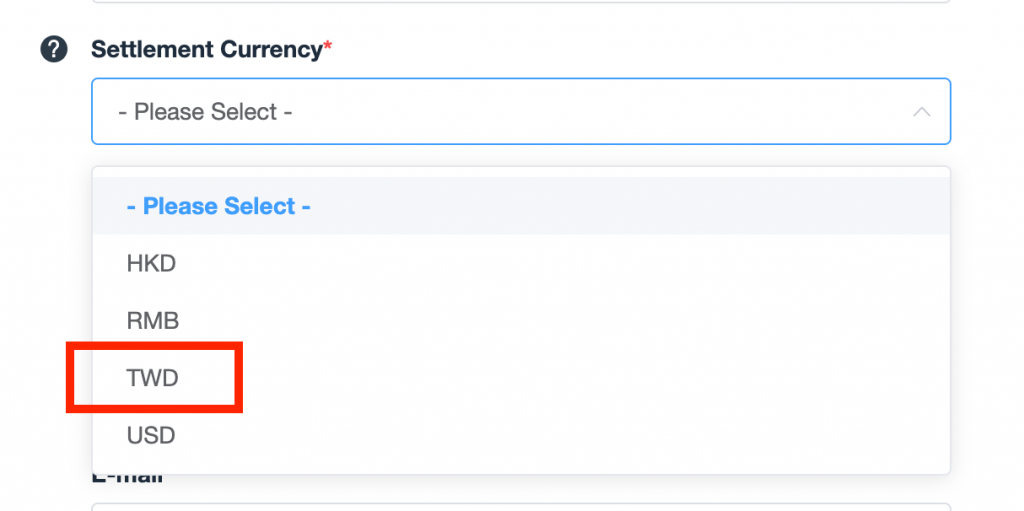This screenshot has height=511, width=1024.
Task: Select USD currency option
Action: [x=521, y=435]
